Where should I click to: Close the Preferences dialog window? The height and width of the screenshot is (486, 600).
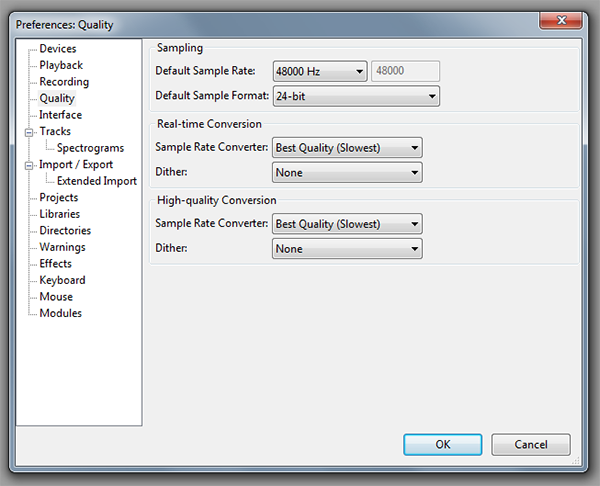(x=563, y=20)
